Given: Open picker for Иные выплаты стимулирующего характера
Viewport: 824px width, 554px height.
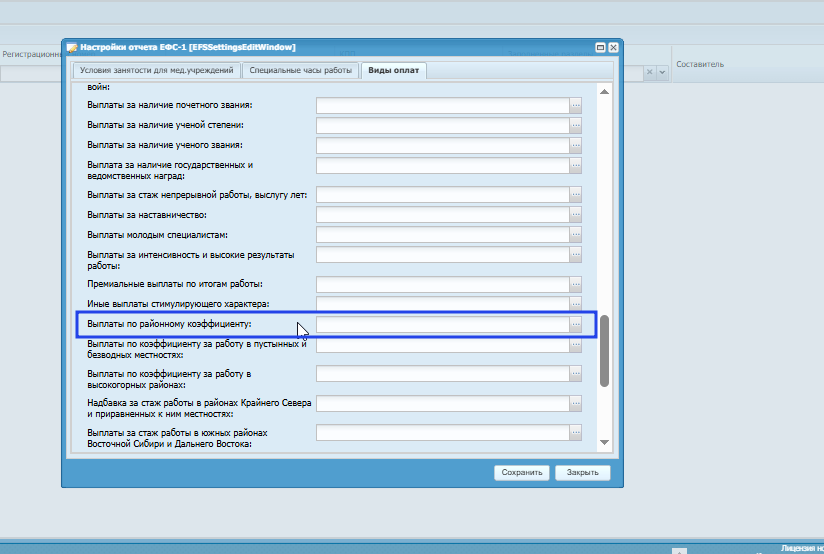Looking at the screenshot, I should (576, 303).
